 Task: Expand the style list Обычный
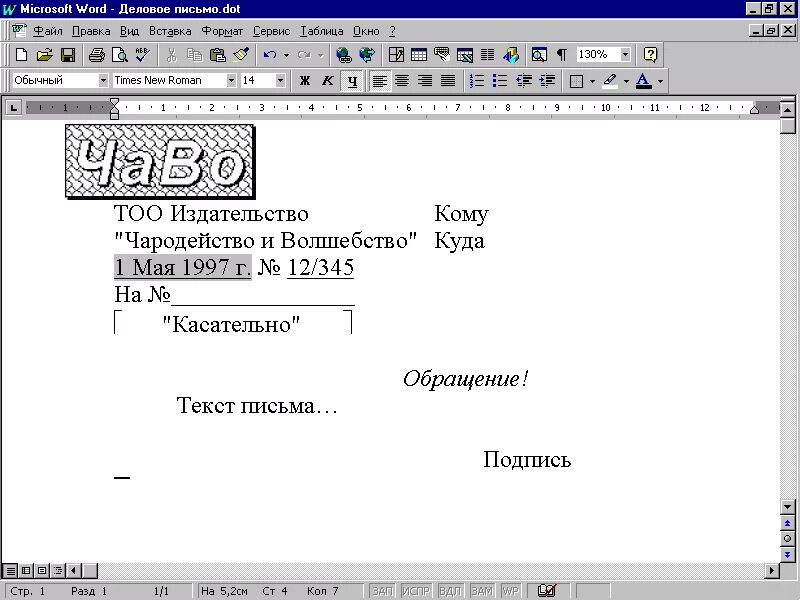pyautogui.click(x=103, y=81)
